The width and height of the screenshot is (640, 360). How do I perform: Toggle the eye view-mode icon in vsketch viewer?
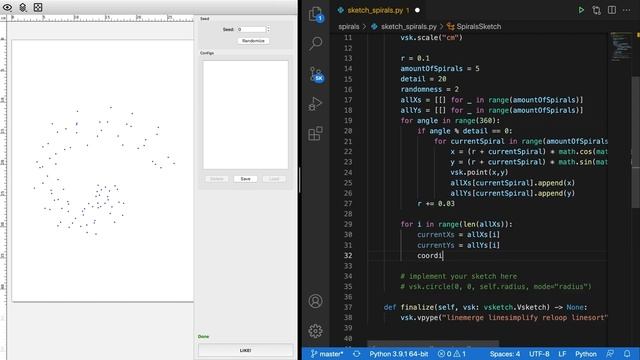click(x=7, y=7)
